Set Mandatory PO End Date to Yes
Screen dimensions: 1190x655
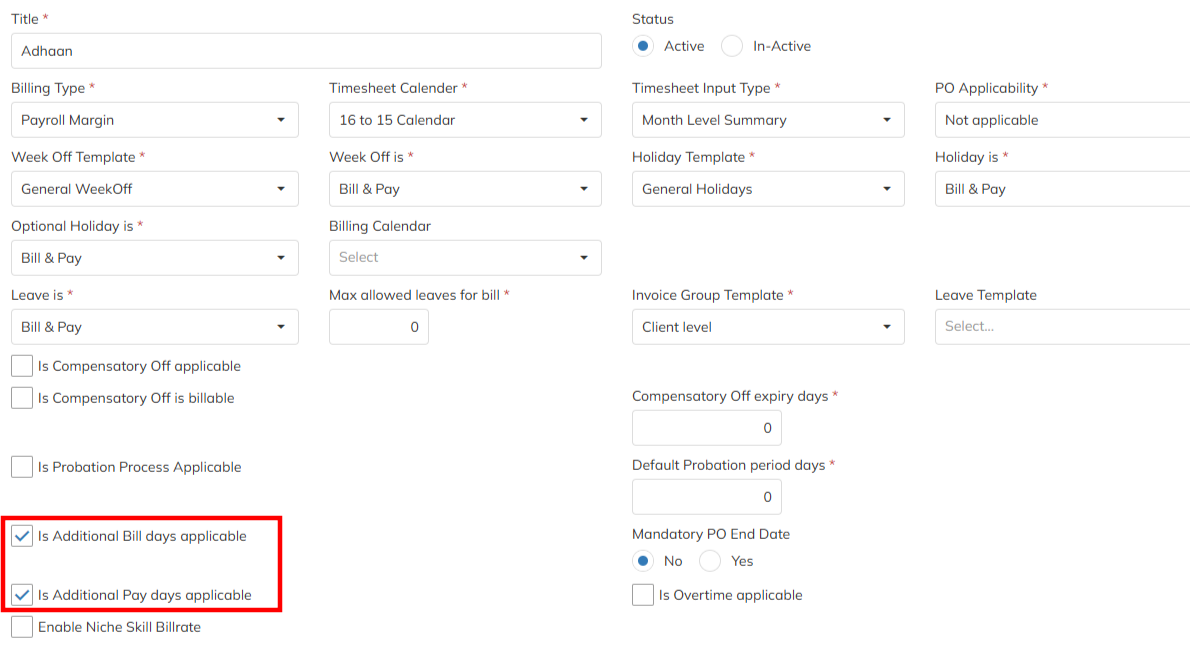click(x=710, y=561)
